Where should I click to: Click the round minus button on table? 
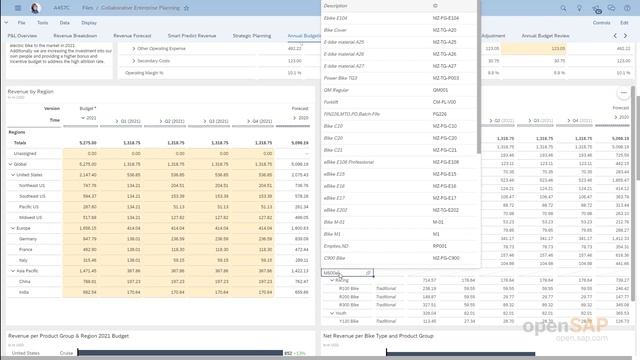coord(624,93)
